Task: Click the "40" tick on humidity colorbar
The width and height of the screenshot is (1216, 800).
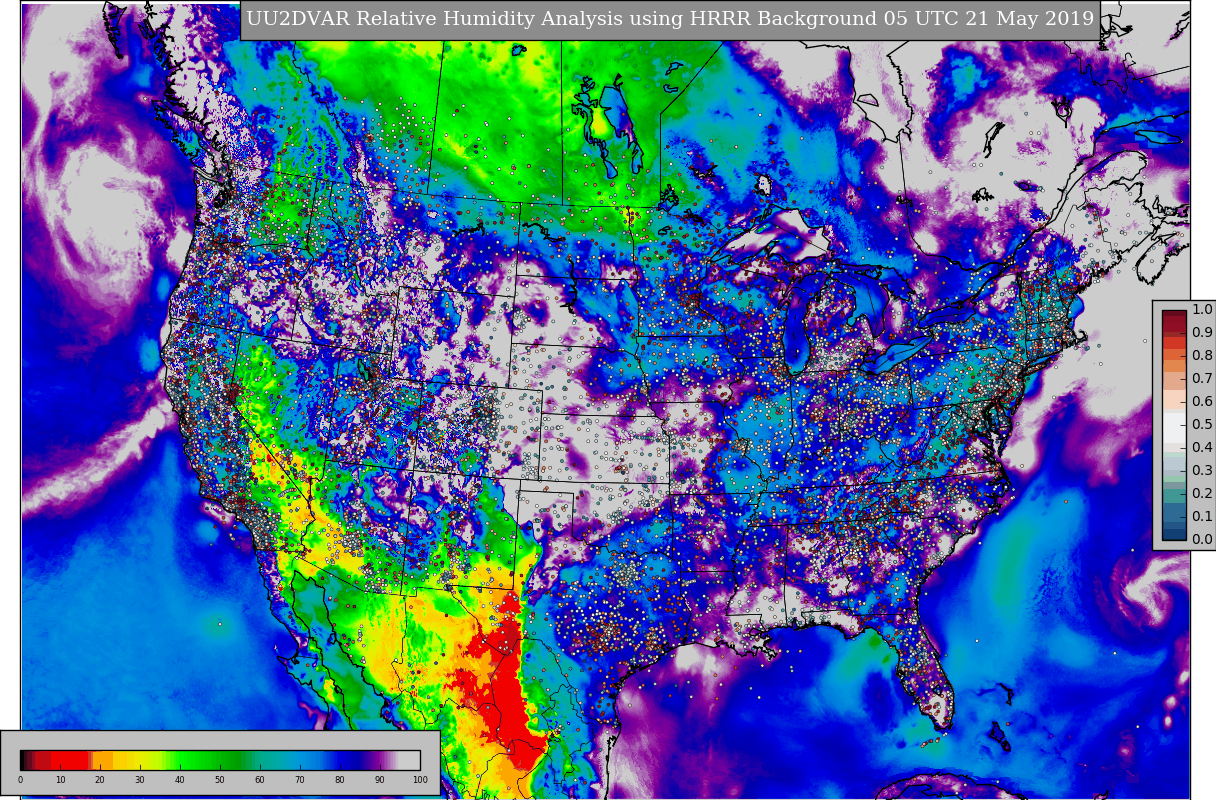Action: 180,780
